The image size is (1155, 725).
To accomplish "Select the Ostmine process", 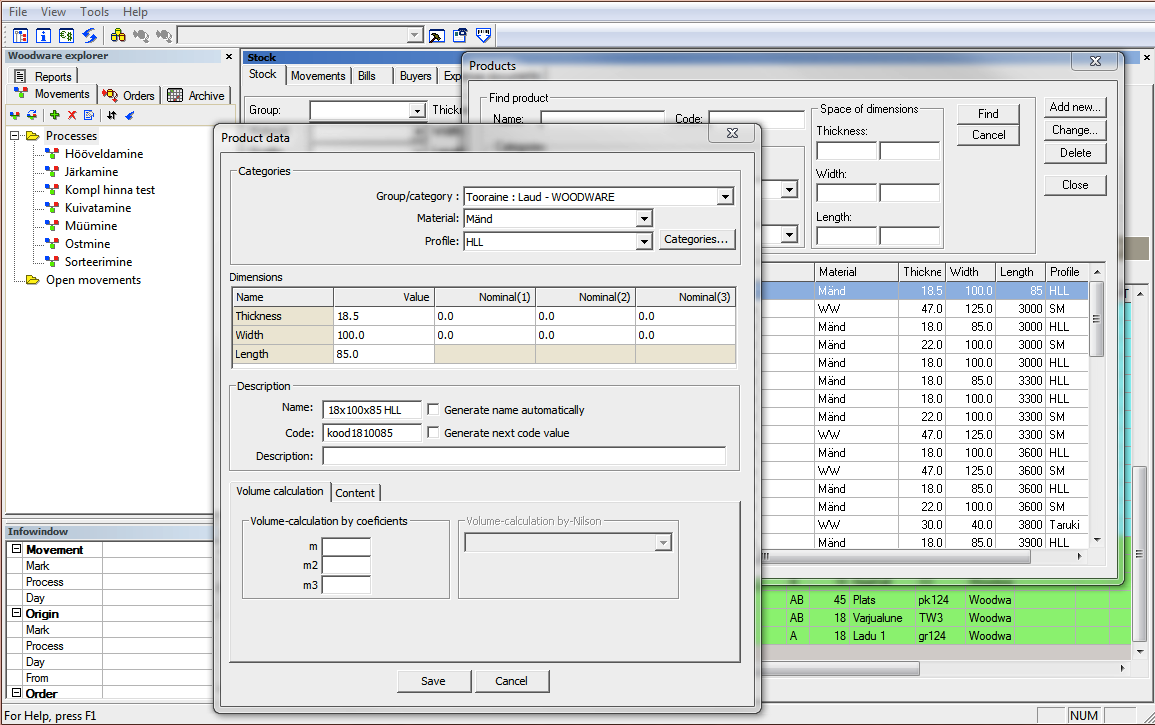I will tap(87, 244).
